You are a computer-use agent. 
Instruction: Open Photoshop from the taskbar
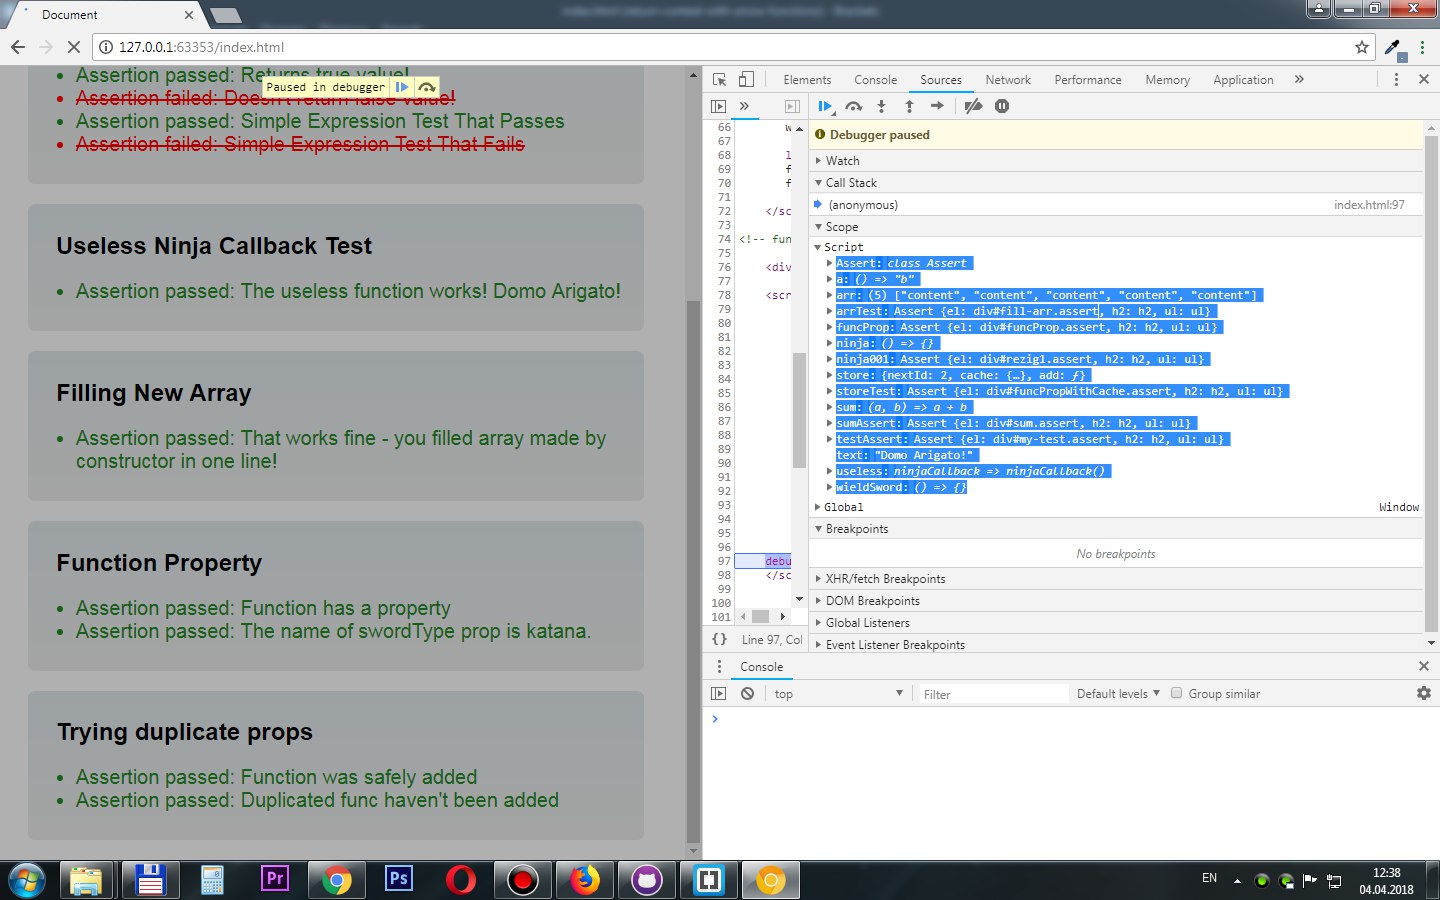tap(398, 880)
